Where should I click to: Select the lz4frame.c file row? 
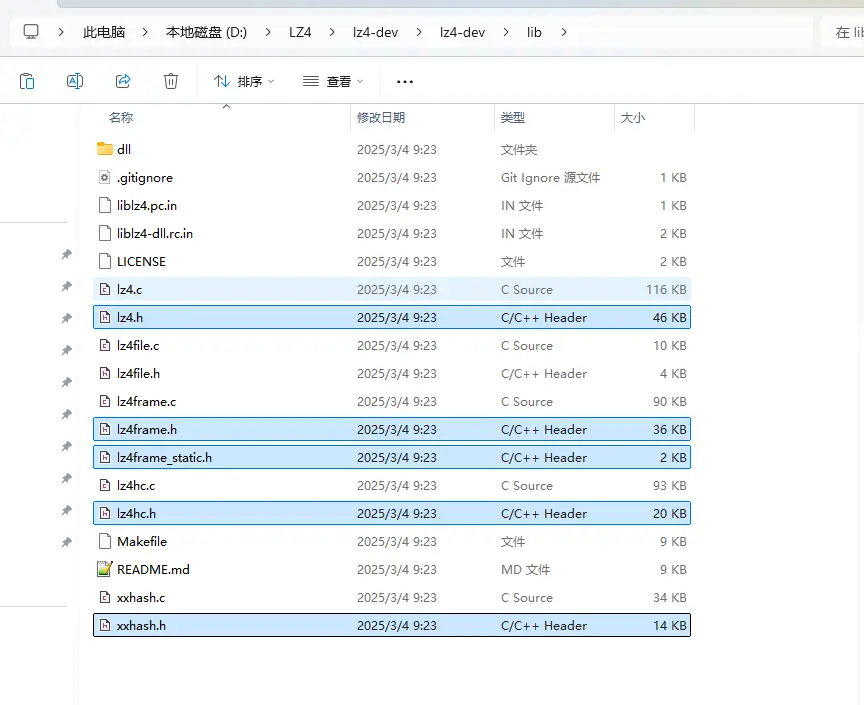point(146,401)
